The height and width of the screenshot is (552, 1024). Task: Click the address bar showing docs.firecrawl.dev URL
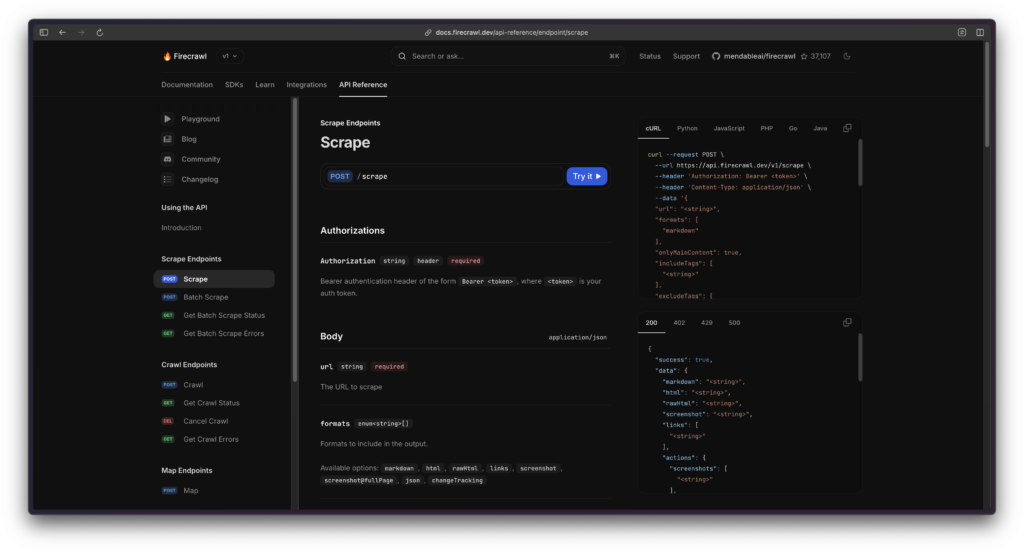click(x=507, y=32)
